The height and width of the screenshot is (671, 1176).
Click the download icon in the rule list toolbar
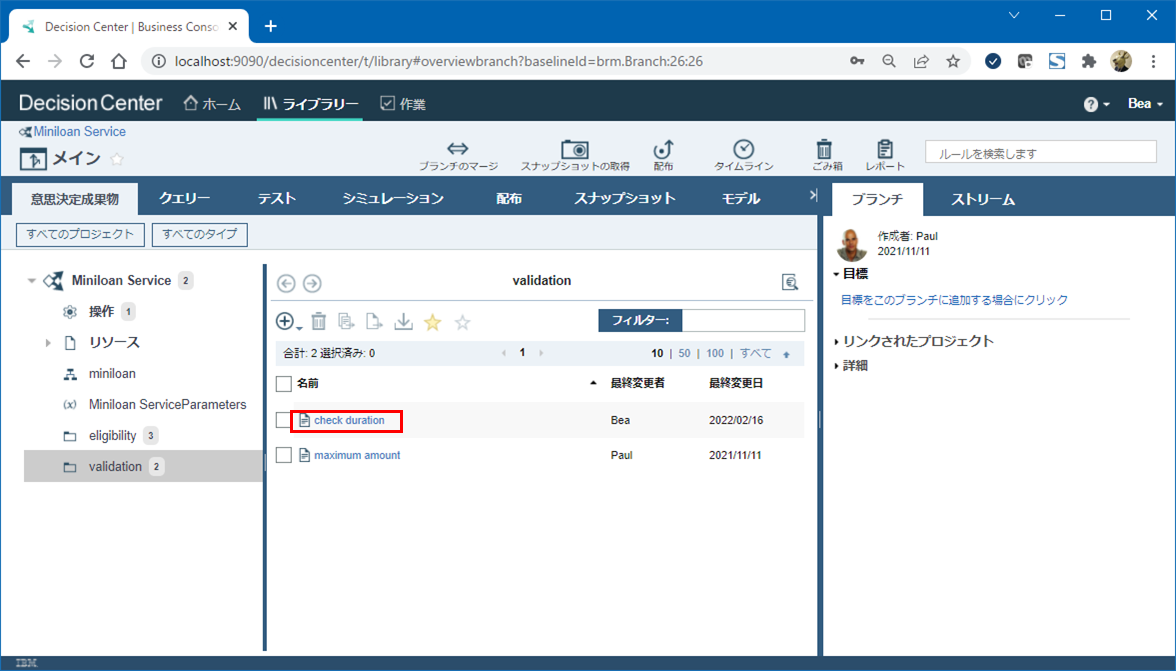404,322
